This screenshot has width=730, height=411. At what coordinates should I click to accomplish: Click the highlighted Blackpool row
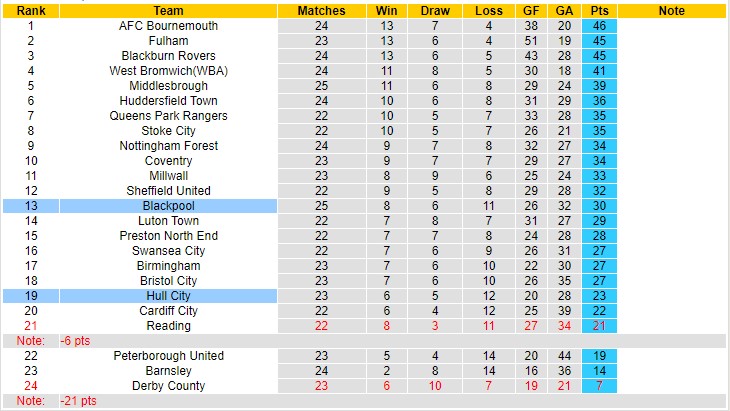(168, 206)
